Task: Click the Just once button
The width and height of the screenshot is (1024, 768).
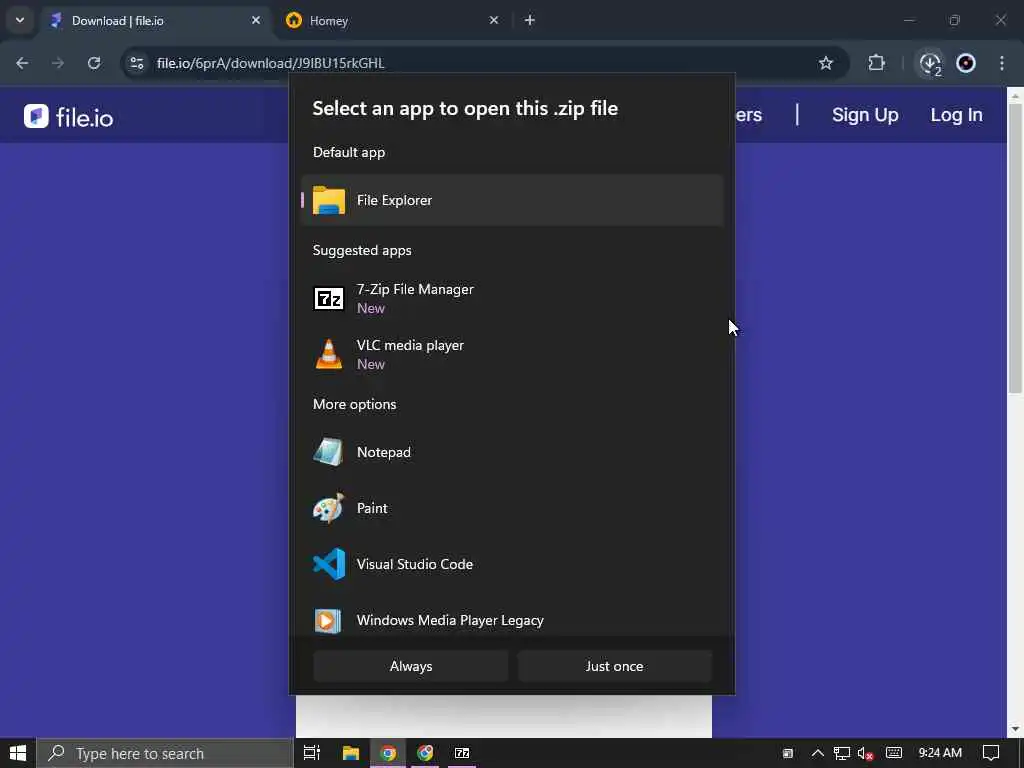Action: coord(615,666)
